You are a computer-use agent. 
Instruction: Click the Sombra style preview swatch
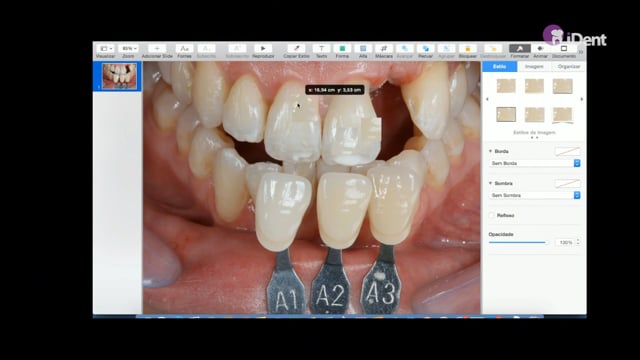[567, 183]
